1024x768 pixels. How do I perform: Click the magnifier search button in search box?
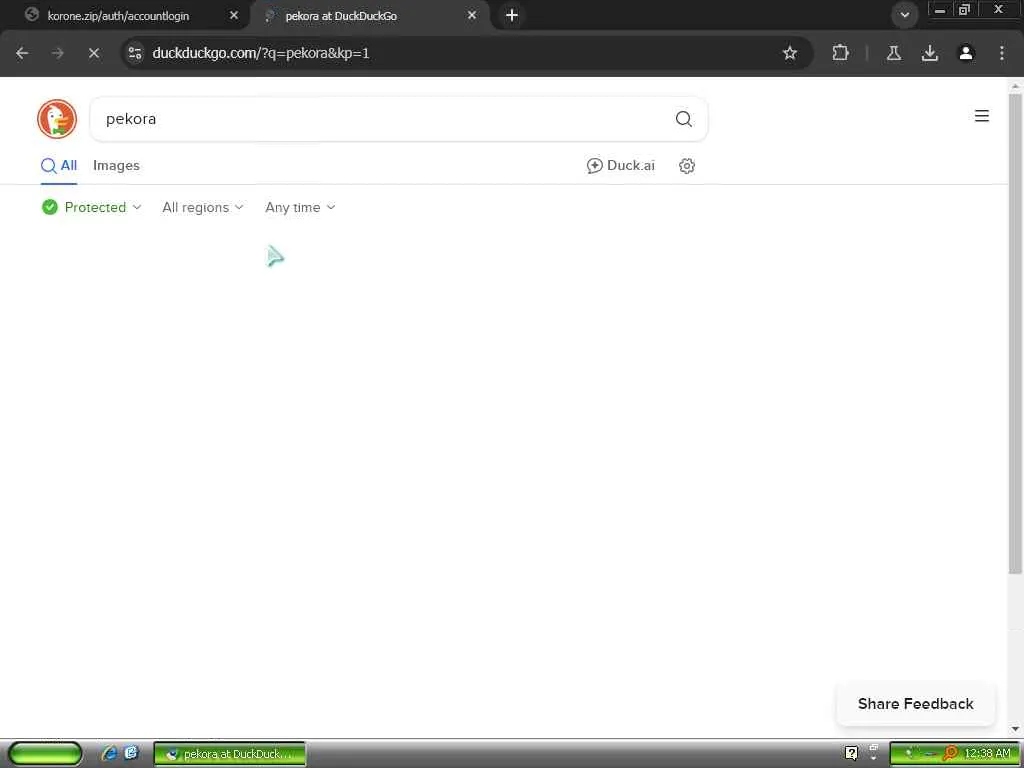point(683,119)
